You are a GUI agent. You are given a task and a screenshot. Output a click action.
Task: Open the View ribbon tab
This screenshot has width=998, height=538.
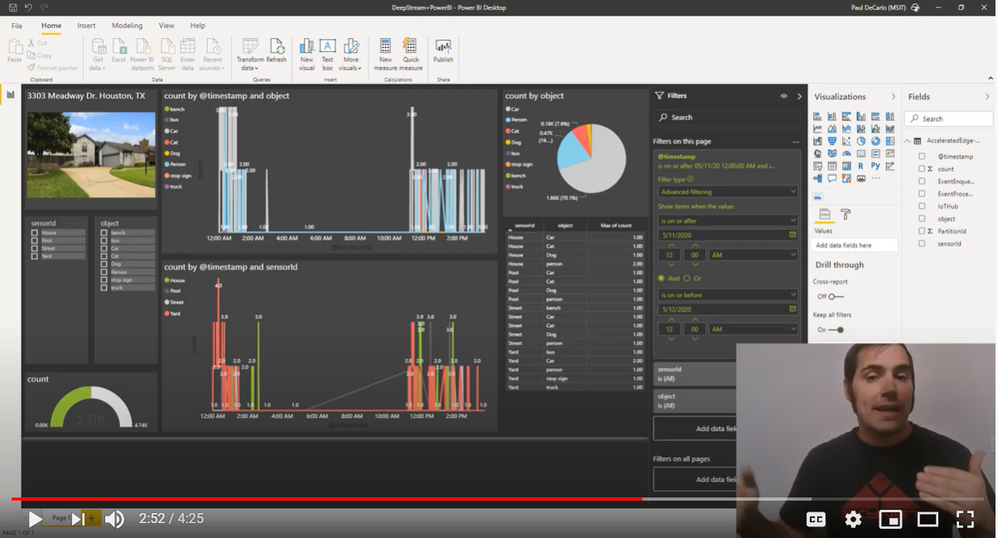pos(167,25)
